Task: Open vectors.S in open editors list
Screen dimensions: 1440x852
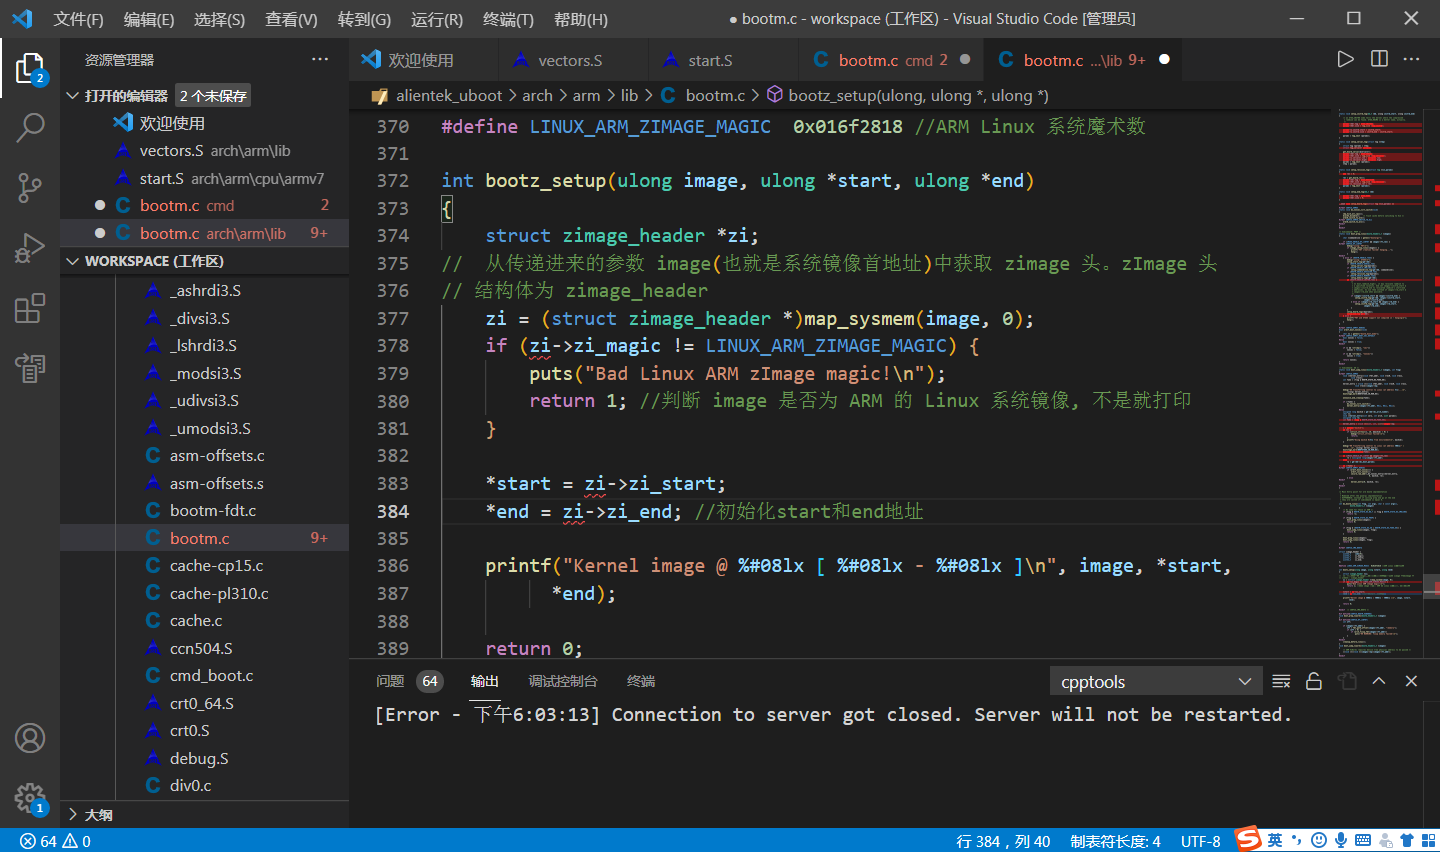Action: 204,150
